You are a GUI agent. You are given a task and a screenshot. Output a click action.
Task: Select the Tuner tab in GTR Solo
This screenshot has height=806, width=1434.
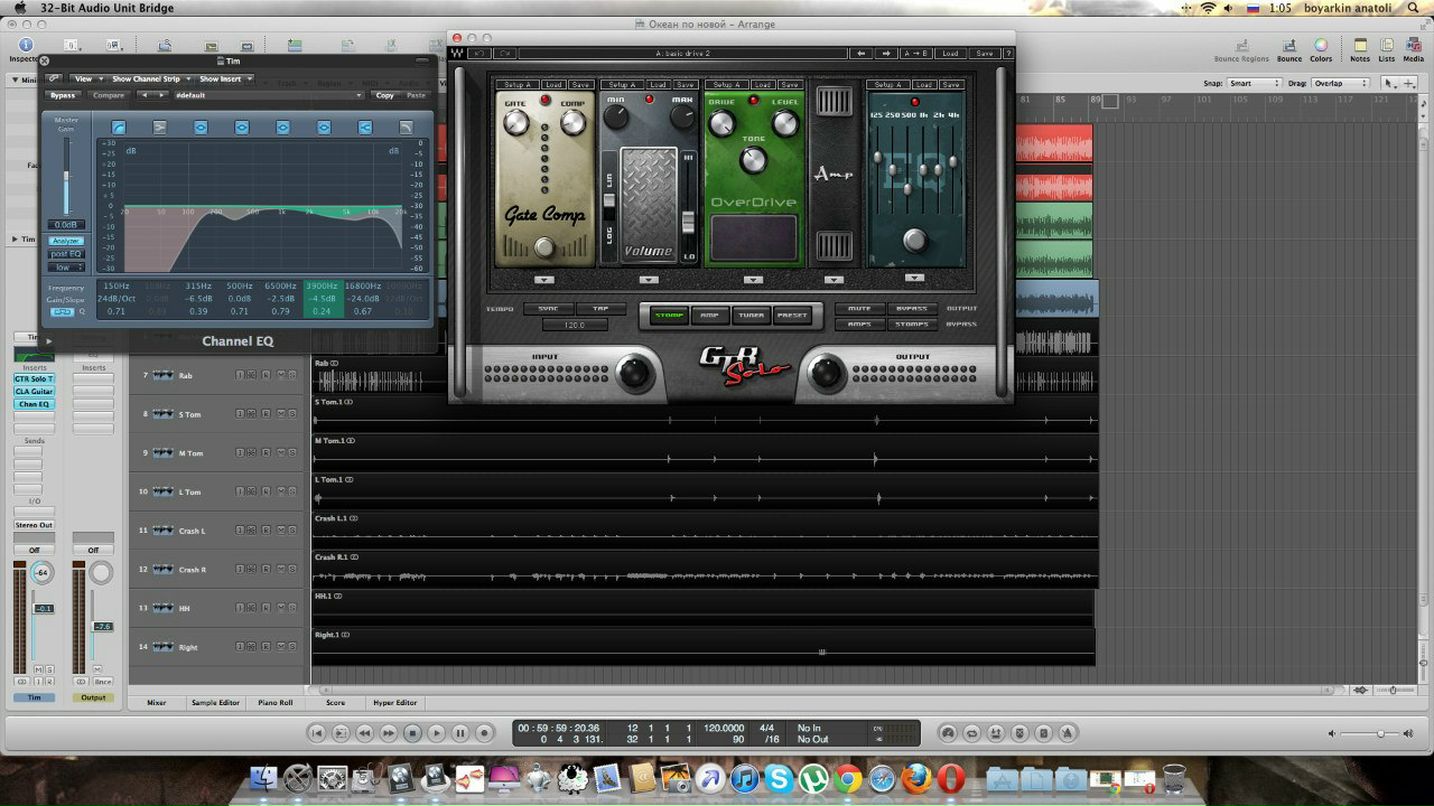(x=750, y=316)
